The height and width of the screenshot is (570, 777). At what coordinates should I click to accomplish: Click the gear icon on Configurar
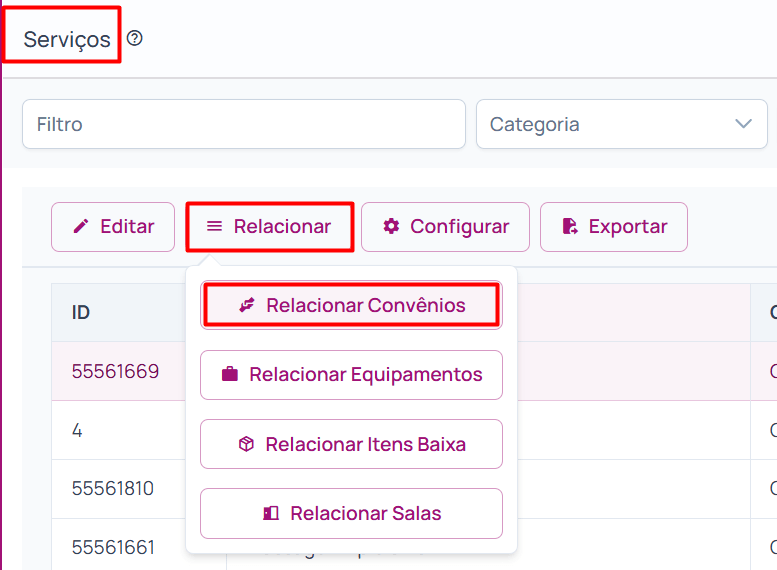(391, 226)
